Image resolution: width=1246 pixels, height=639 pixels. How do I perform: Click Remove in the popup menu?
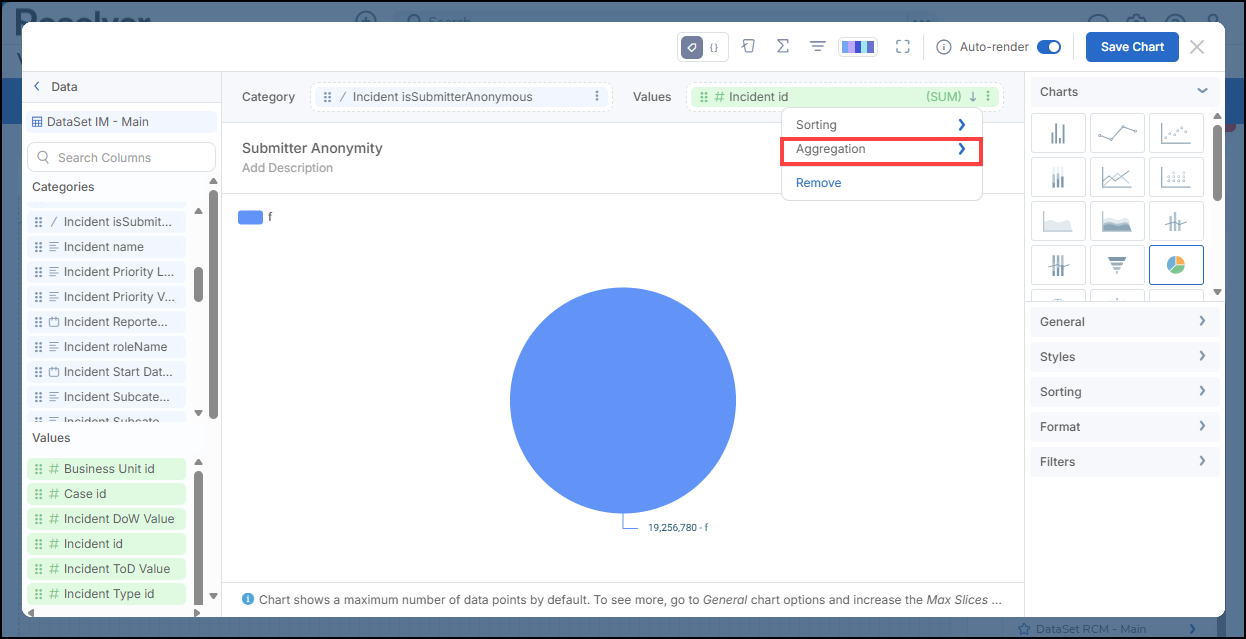point(818,183)
